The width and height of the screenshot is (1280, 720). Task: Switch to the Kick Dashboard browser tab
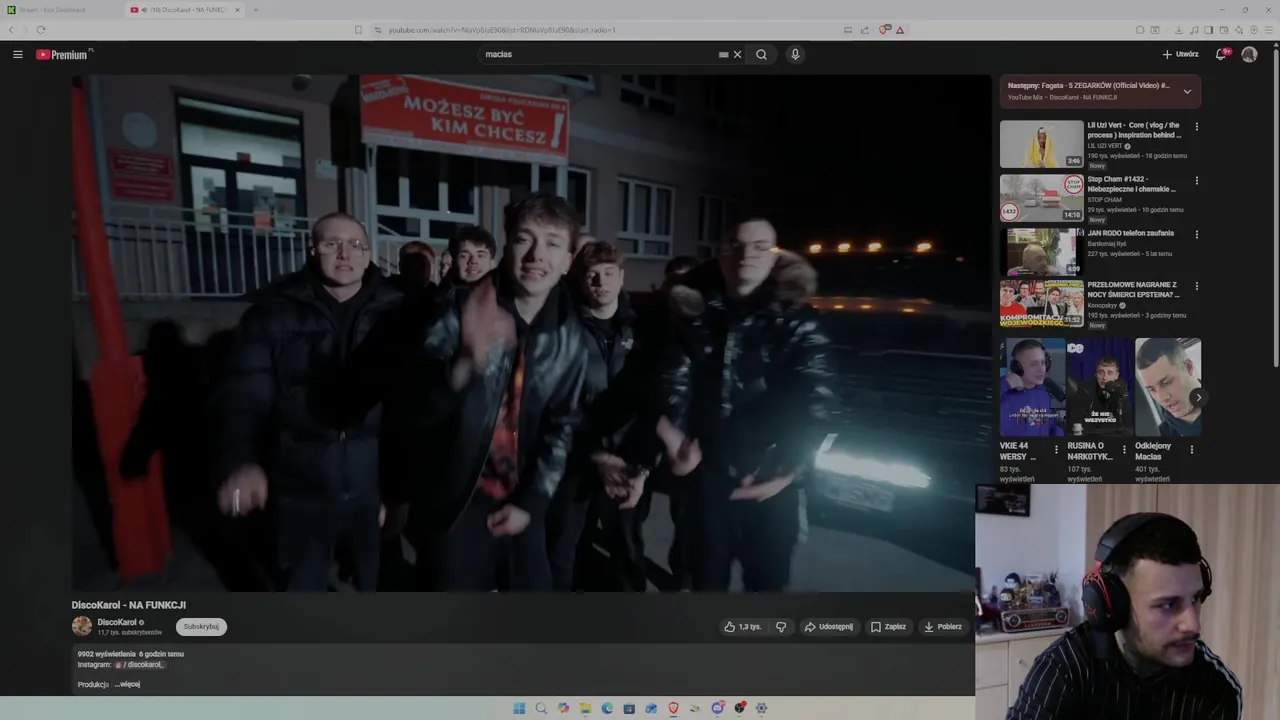[x=60, y=10]
